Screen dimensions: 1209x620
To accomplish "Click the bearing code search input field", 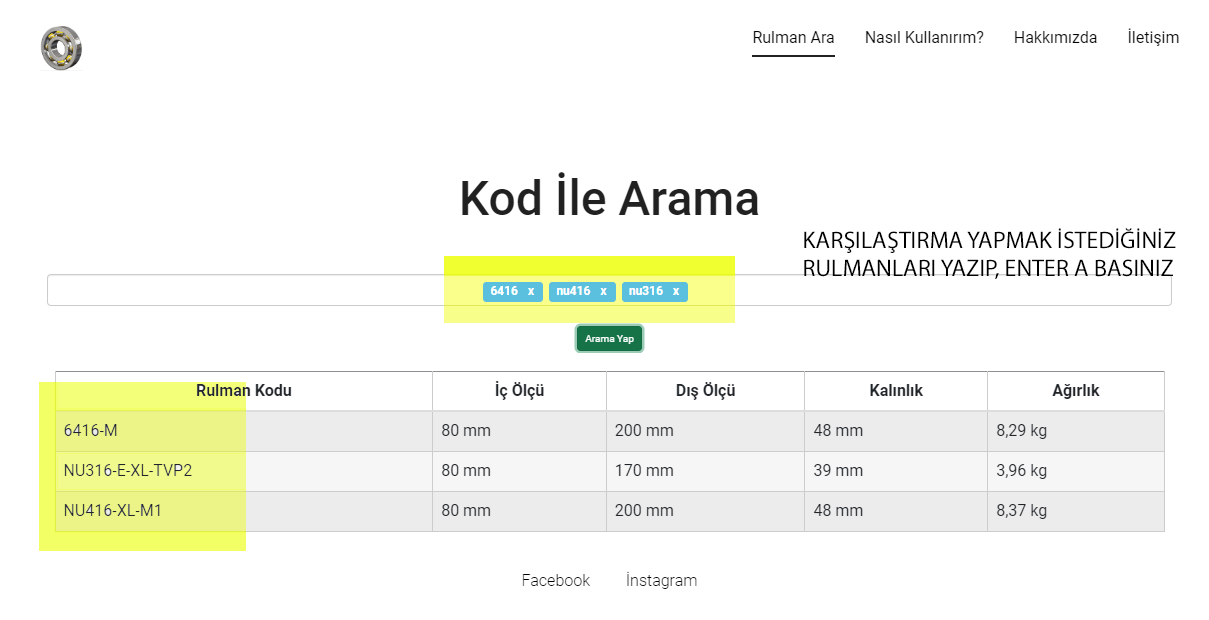I will [x=609, y=290].
